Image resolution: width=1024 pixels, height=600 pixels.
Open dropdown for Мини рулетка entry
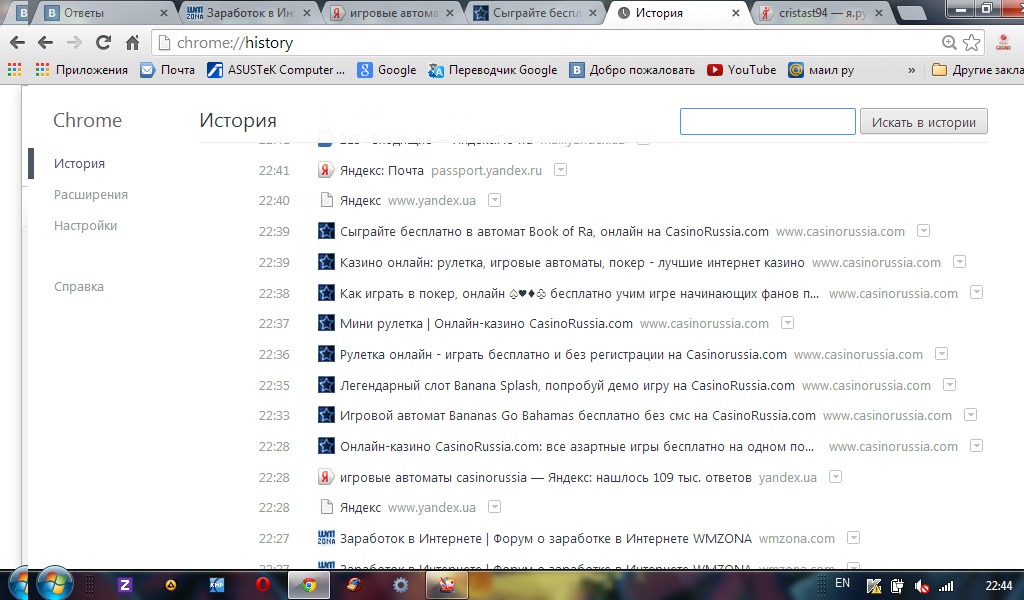pos(788,323)
